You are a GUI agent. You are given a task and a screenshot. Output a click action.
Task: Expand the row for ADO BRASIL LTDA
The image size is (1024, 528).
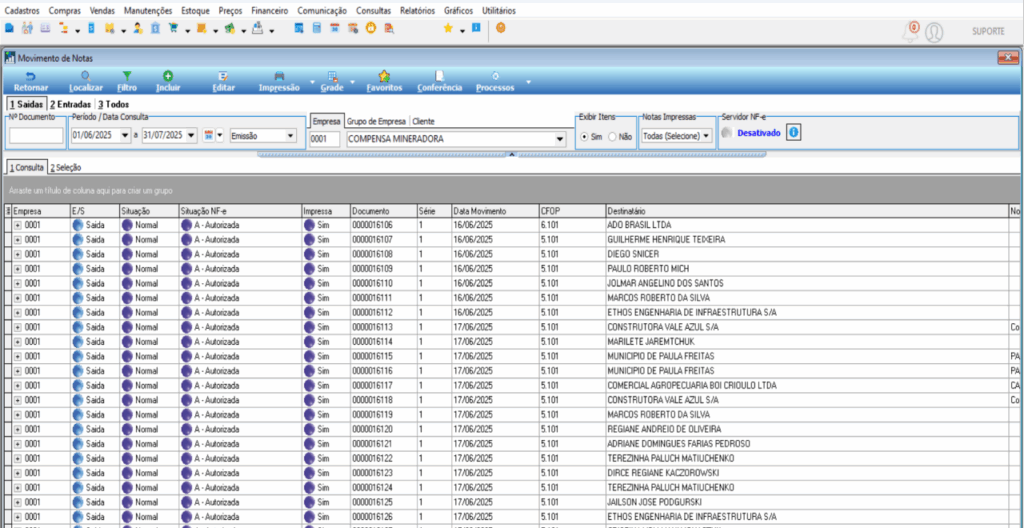tap(17, 225)
